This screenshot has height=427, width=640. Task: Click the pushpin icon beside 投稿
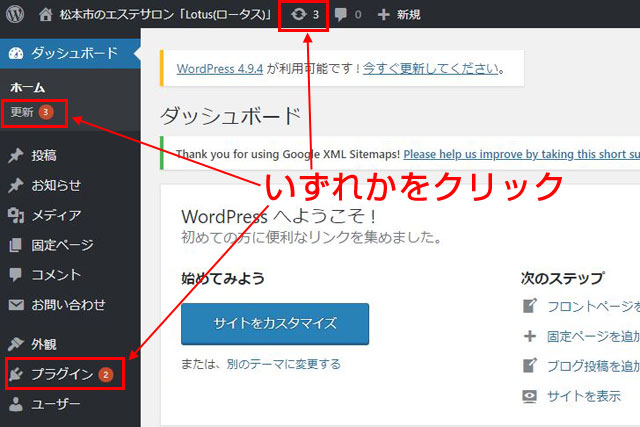pos(16,156)
